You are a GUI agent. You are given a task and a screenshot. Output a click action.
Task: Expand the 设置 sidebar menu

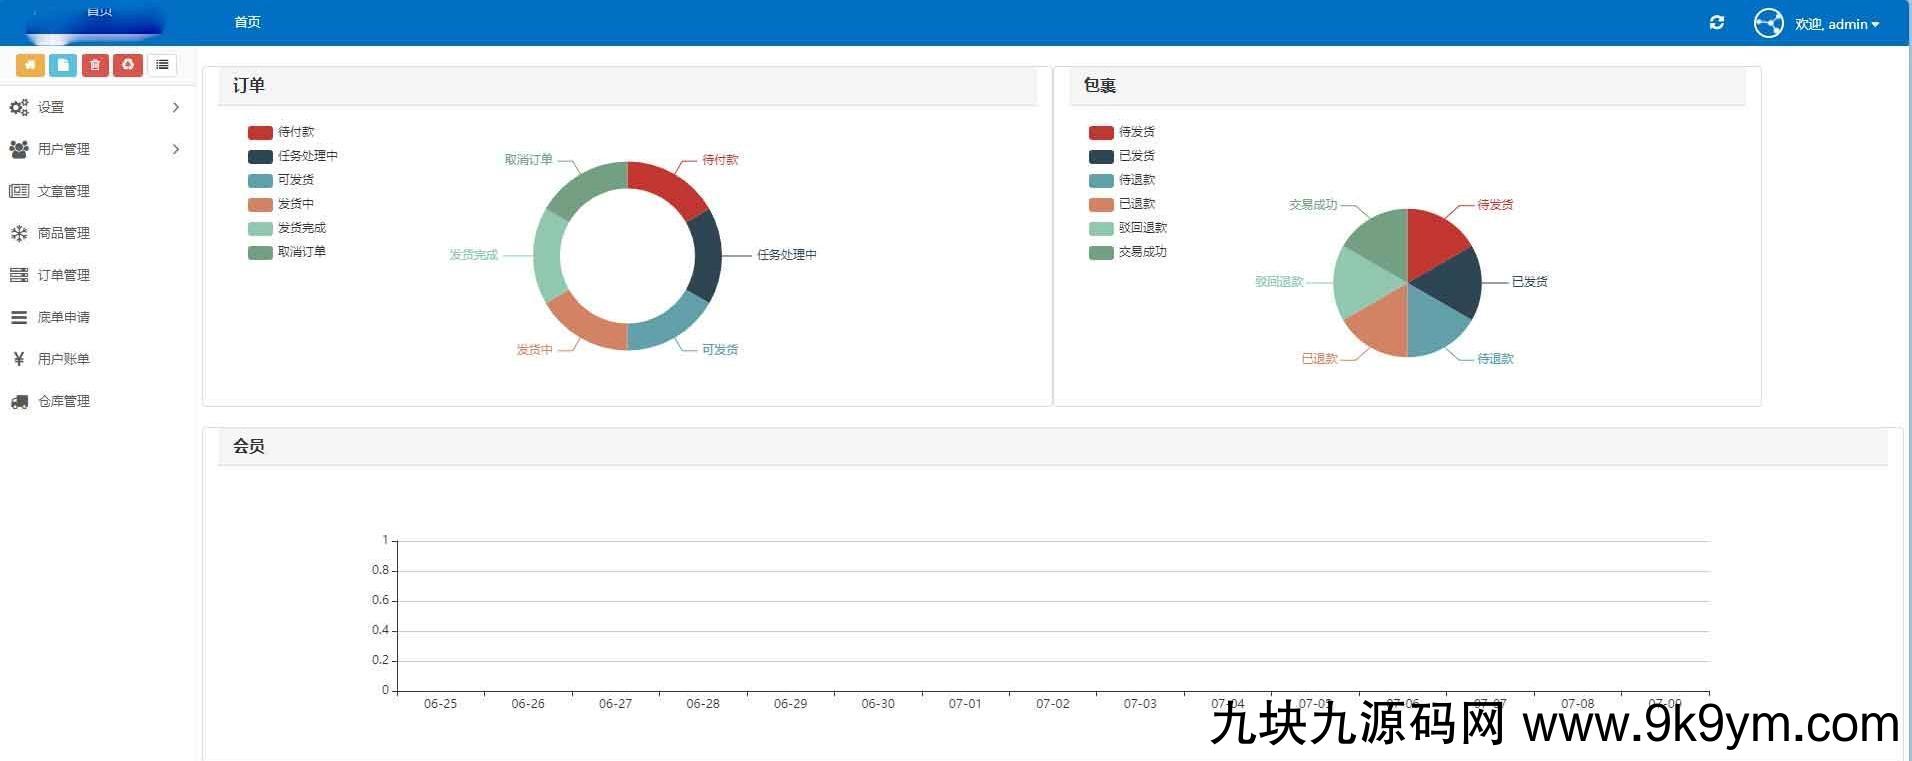point(95,107)
